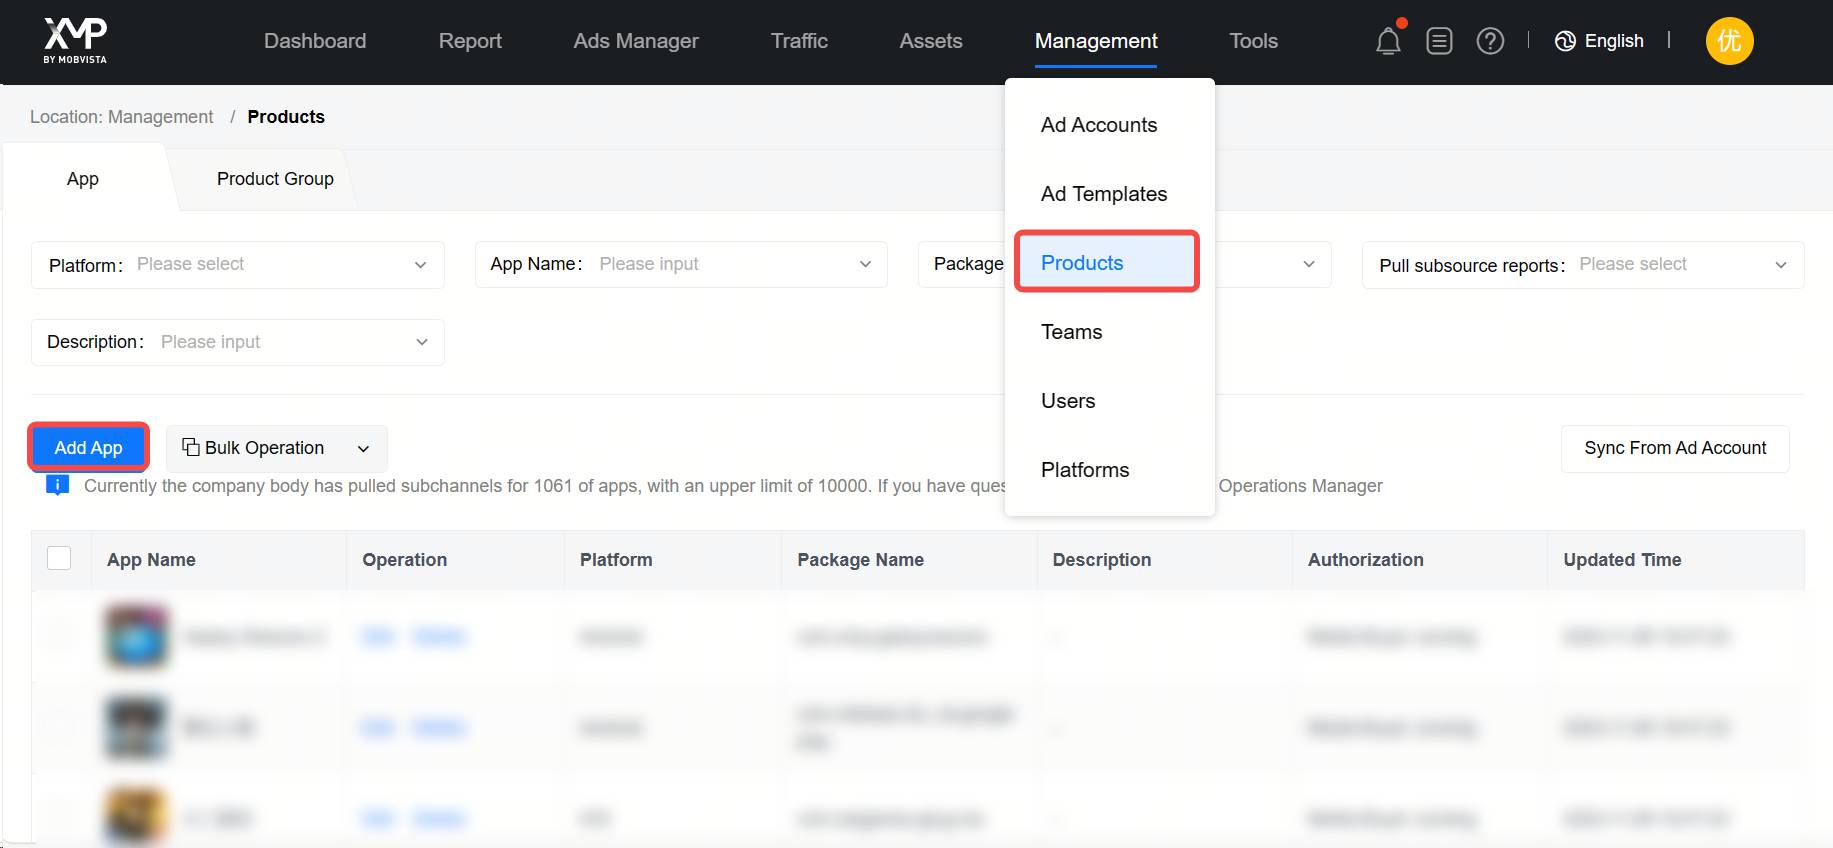
Task: Click Sync From Ad Account button
Action: (x=1674, y=448)
